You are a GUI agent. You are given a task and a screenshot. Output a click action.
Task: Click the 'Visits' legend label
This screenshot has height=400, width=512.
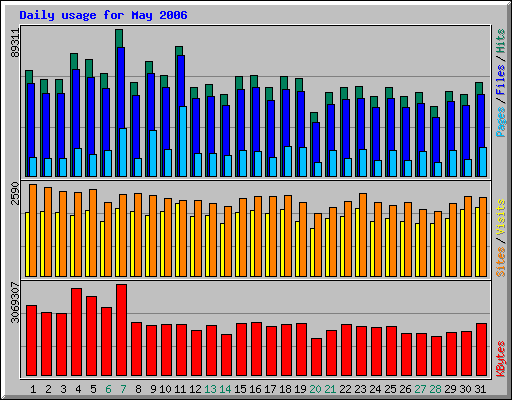coord(501,218)
